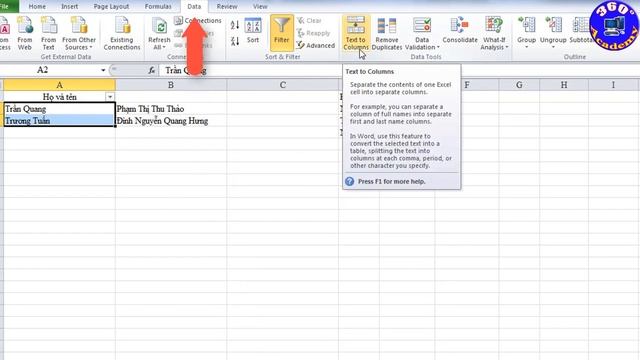640x360 pixels.
Task: Click the From Text import icon
Action: click(49, 33)
